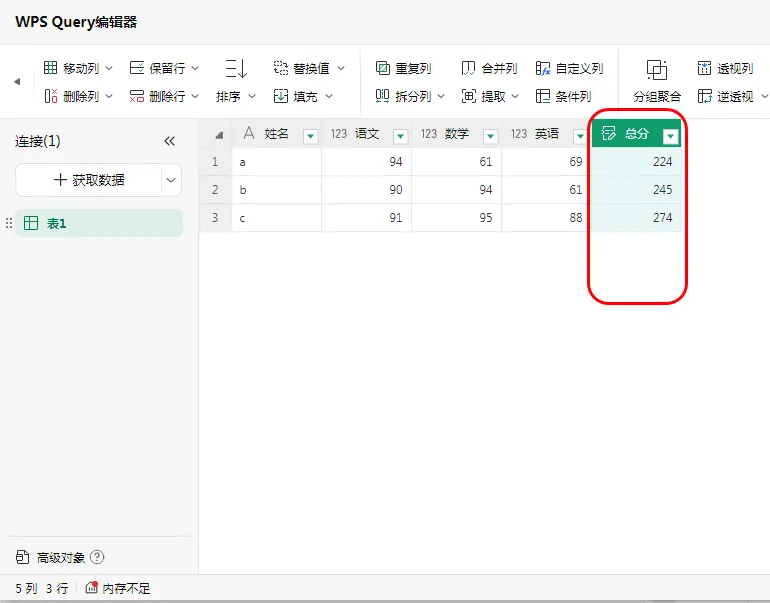The height and width of the screenshot is (603, 770).
Task: Click the 高级对象 icon
Action: (22, 557)
